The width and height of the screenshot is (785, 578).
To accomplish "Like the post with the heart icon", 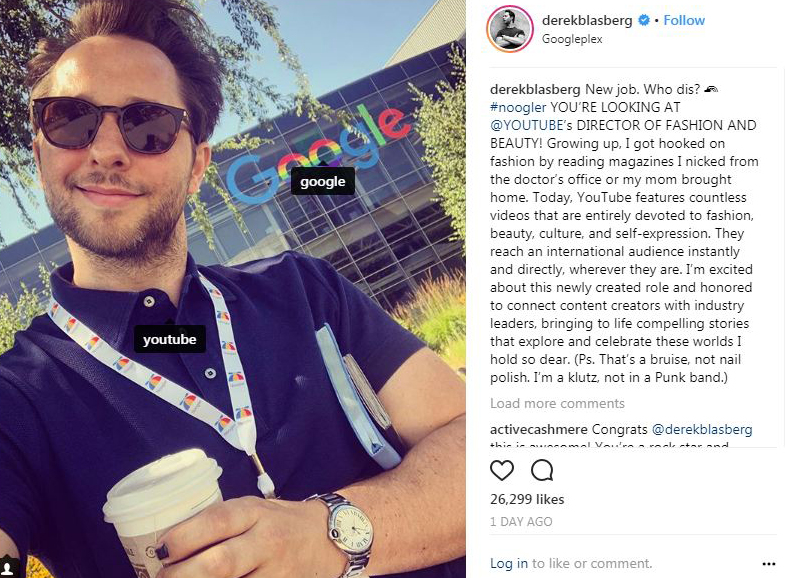I will (502, 470).
